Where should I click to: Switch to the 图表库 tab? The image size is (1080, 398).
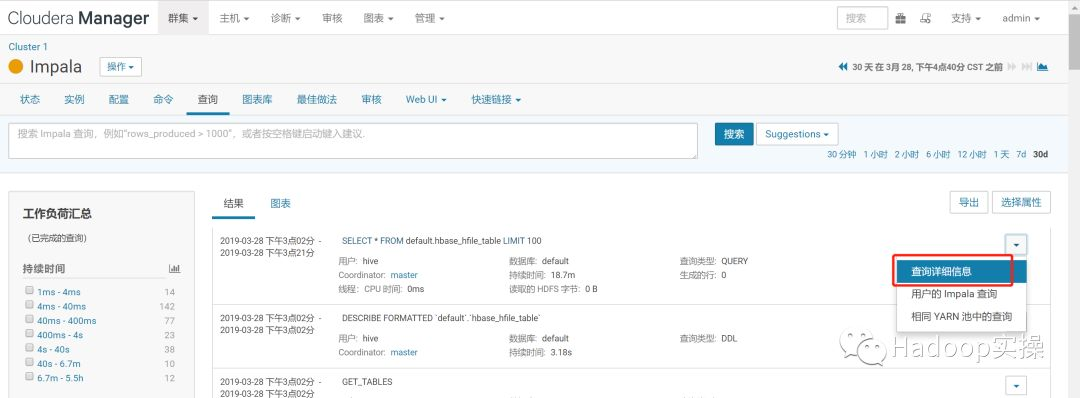coord(257,99)
